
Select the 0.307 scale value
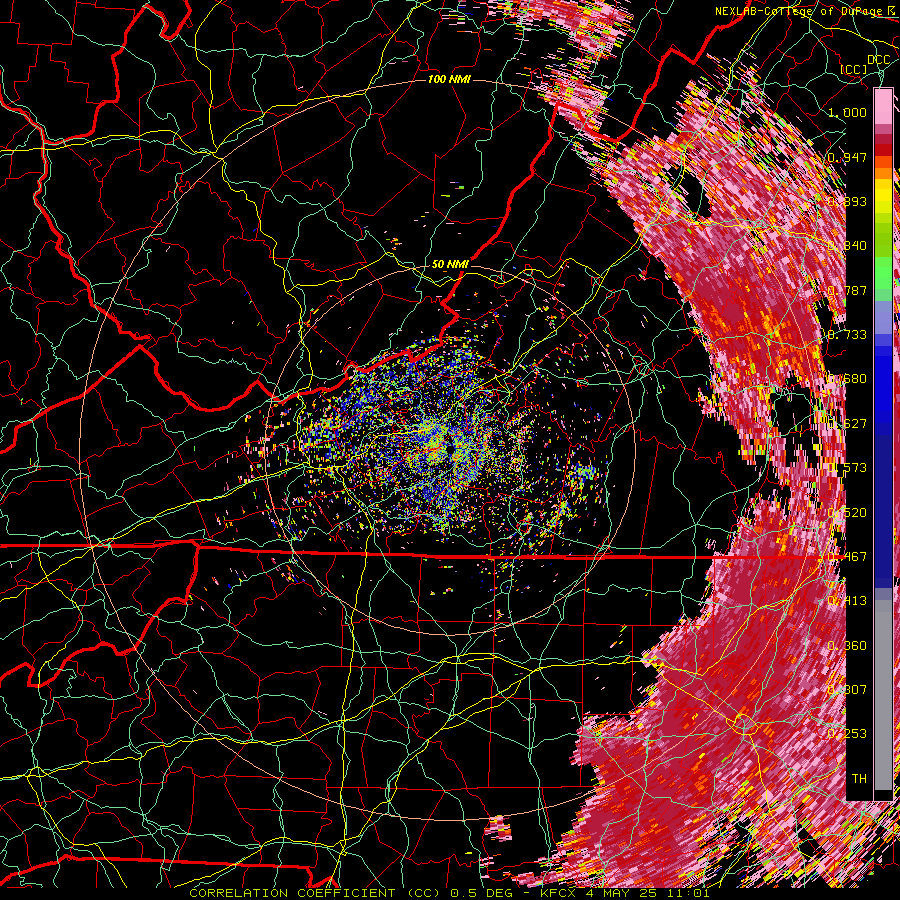(847, 690)
